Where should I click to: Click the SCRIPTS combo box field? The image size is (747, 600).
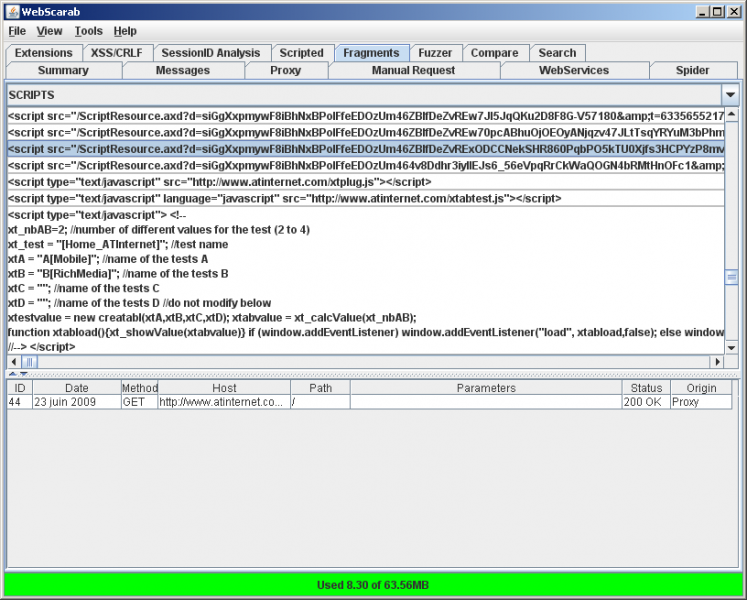[x=364, y=95]
